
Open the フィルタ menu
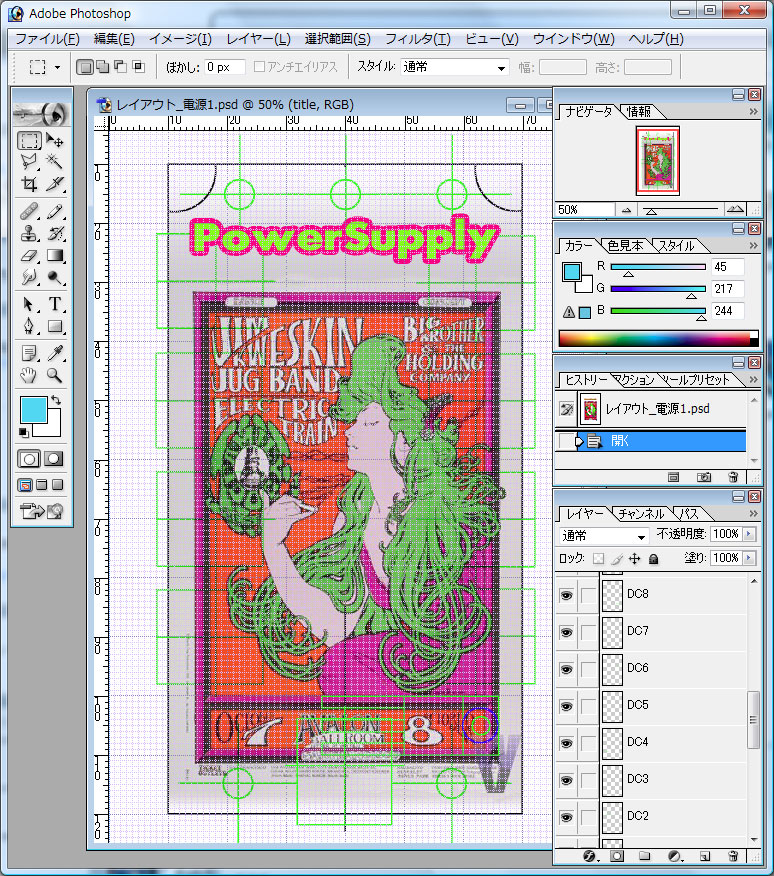point(418,39)
